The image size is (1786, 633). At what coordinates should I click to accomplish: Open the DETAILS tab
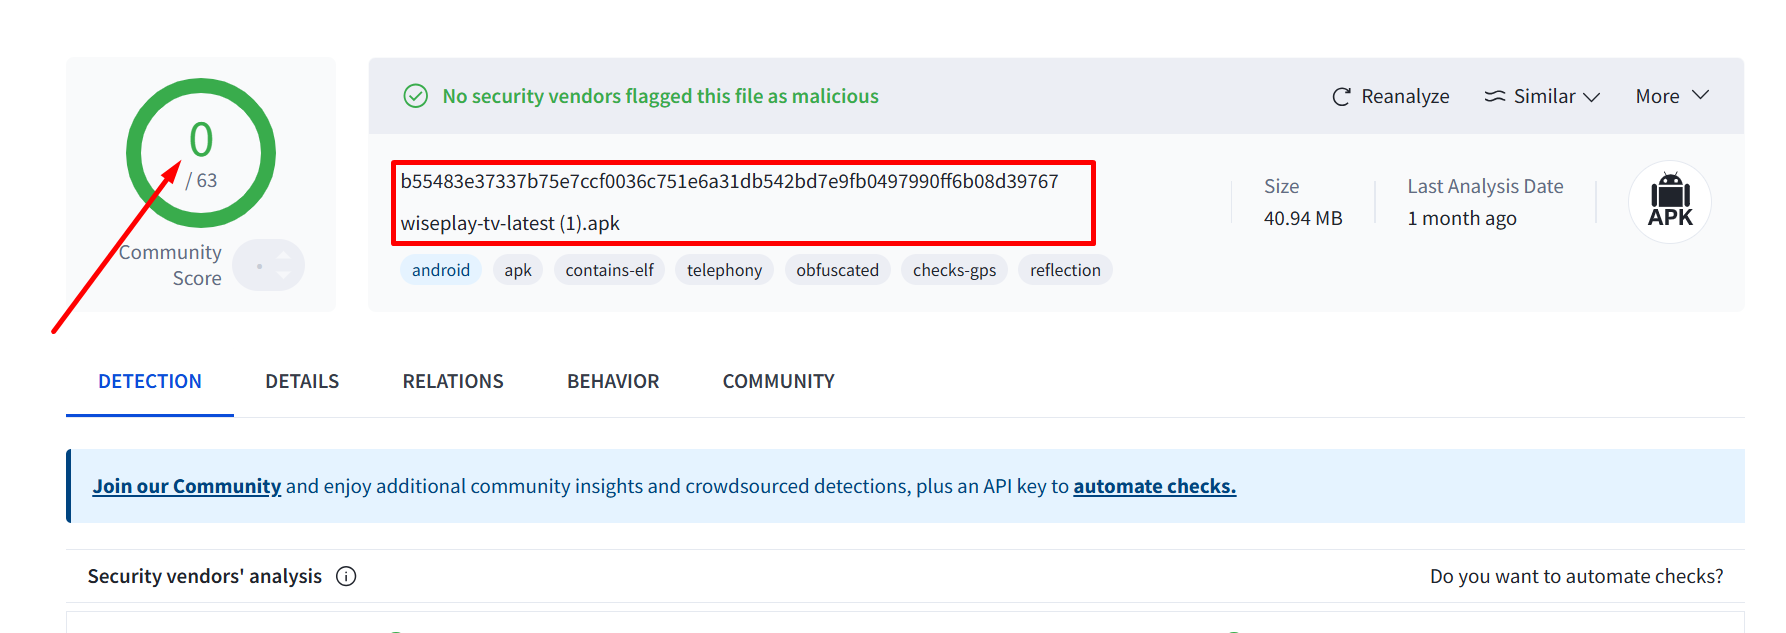[x=302, y=381]
